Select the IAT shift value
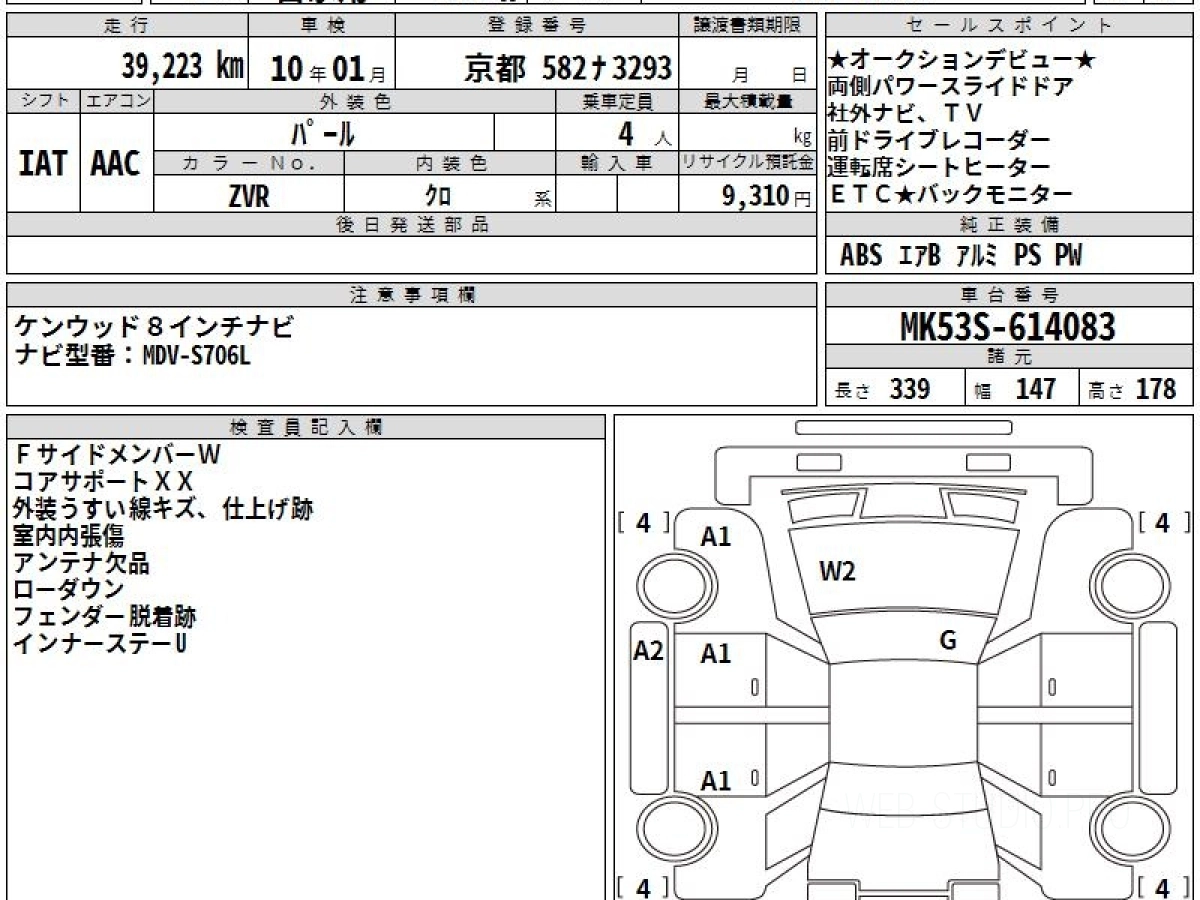Screen dimensions: 1200x900 (x=43, y=163)
